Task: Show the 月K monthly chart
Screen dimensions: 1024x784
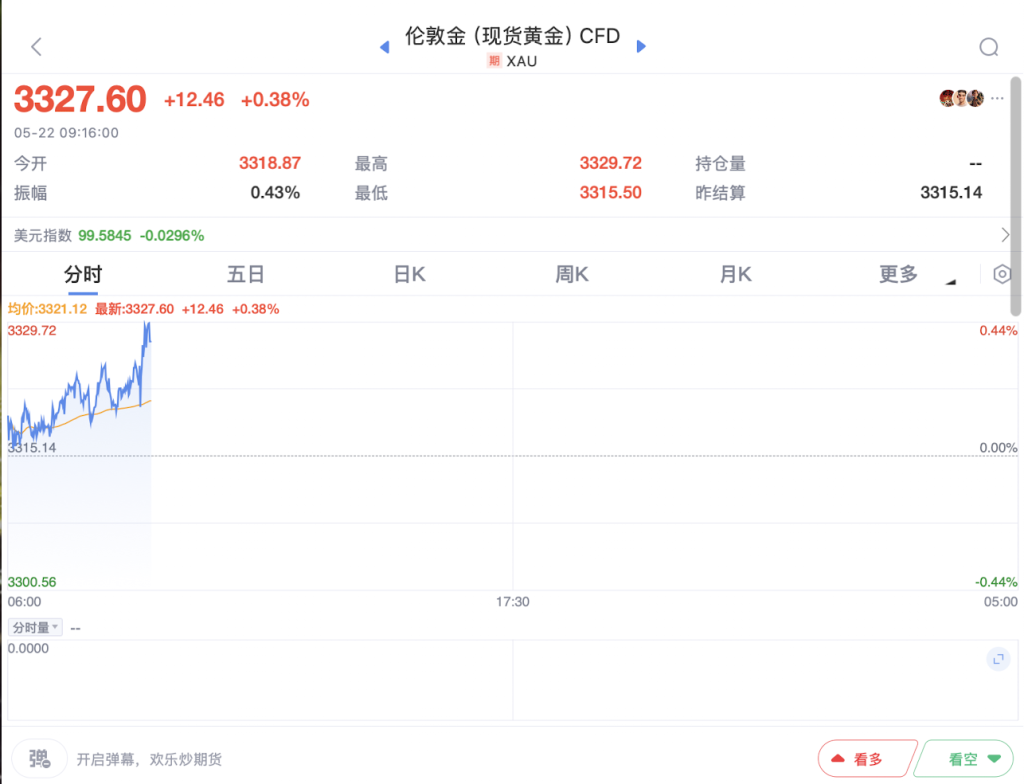Action: (x=735, y=275)
